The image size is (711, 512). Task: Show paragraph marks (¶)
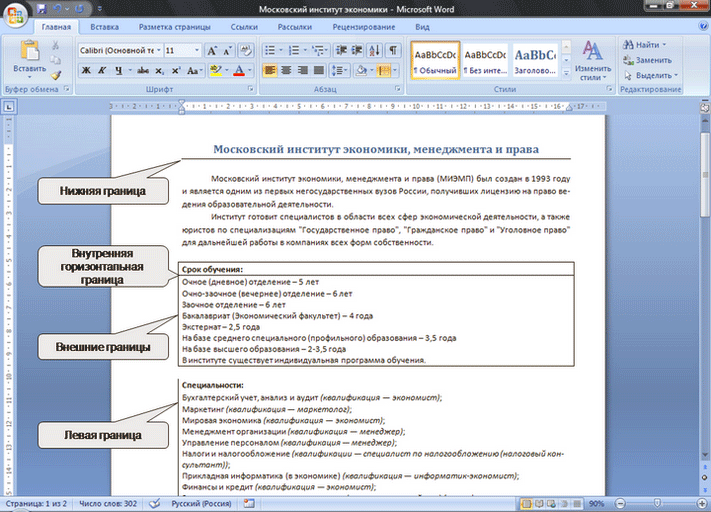(393, 50)
